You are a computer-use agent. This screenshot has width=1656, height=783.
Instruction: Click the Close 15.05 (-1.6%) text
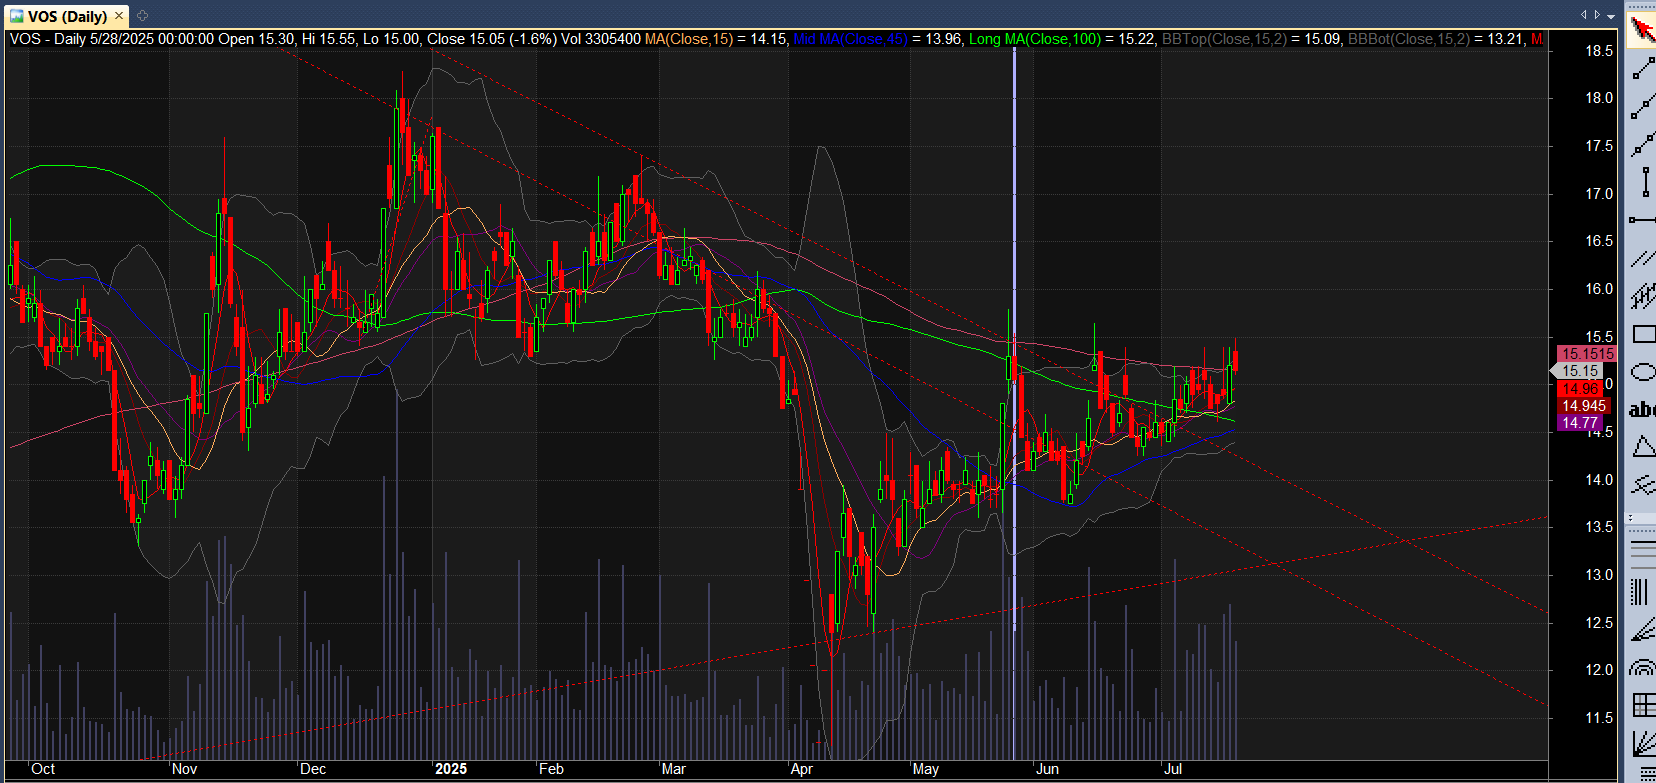pyautogui.click(x=492, y=39)
